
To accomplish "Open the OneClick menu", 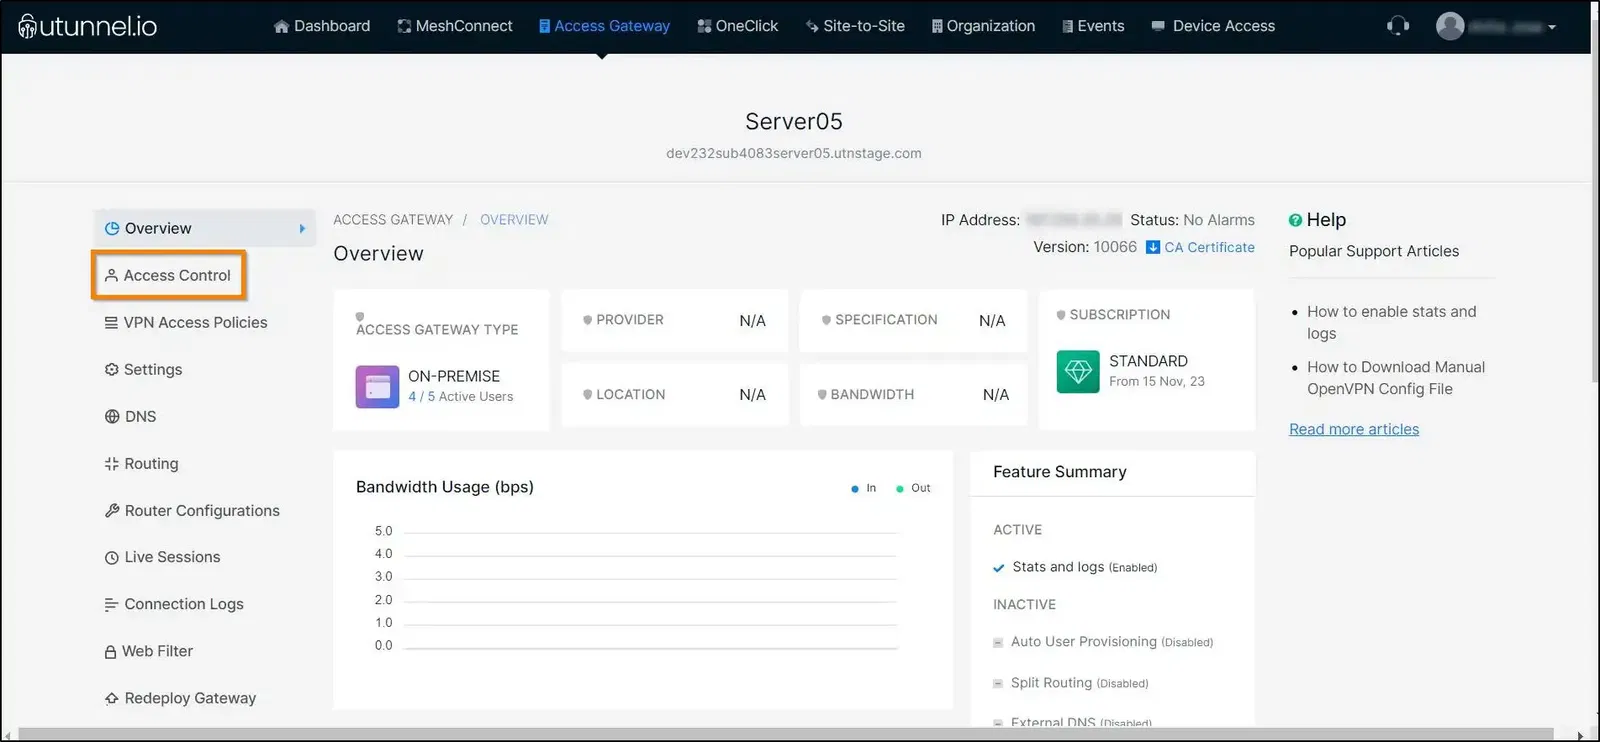I will (x=738, y=26).
